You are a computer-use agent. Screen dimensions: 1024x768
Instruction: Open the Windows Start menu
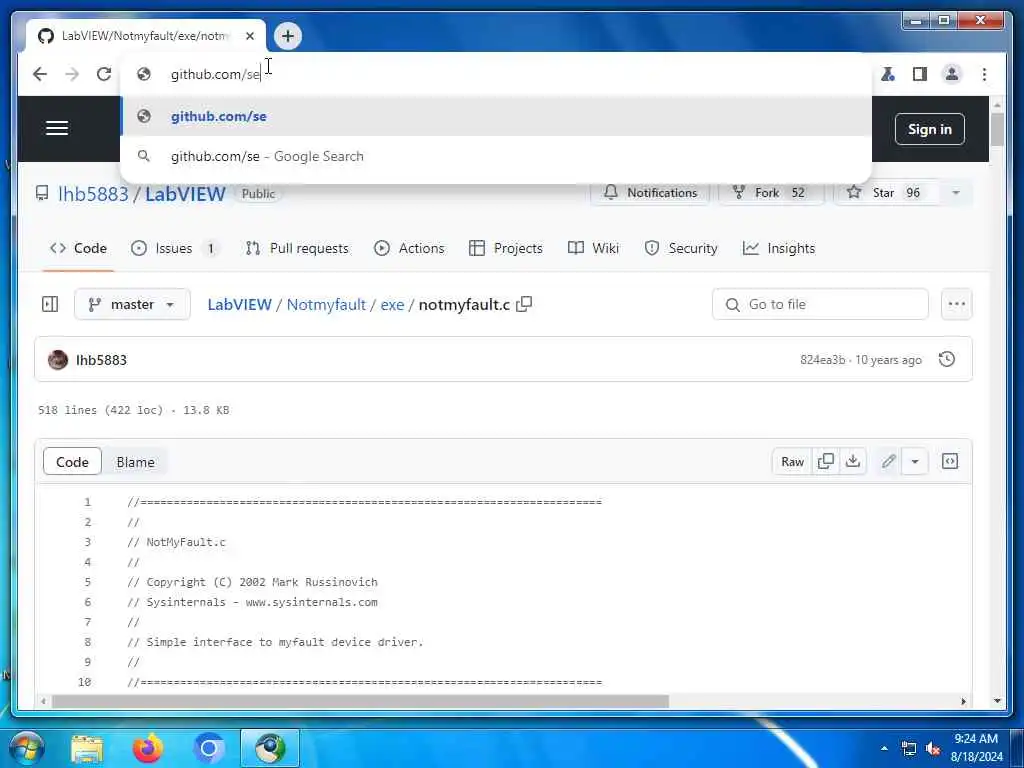pos(26,748)
